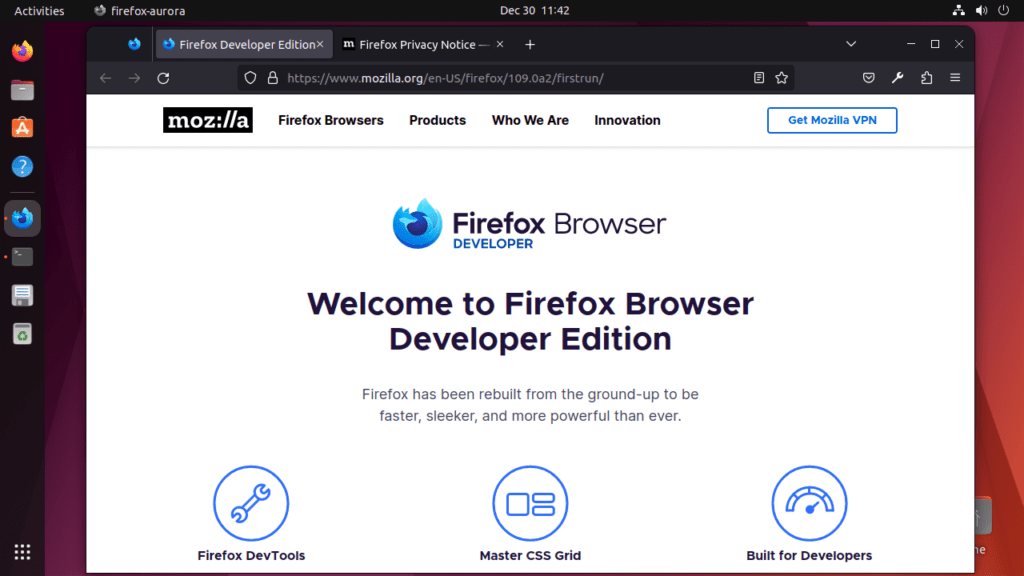Viewport: 1024px width, 576px height.
Task: Click the Get Mozilla VPN button
Action: (x=831, y=120)
